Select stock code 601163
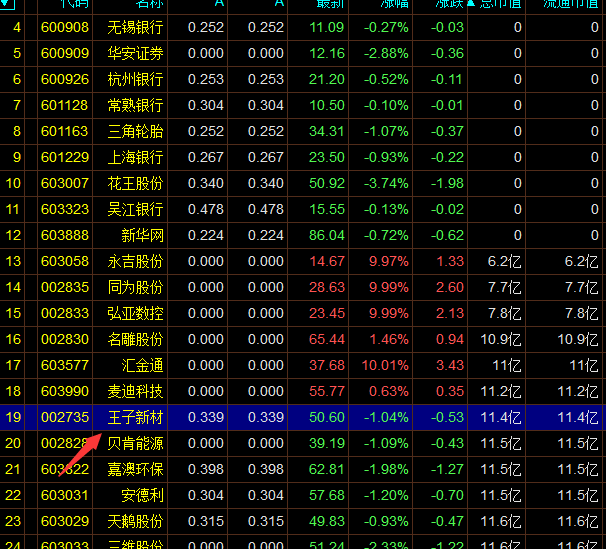The width and height of the screenshot is (606, 549). coord(65,131)
